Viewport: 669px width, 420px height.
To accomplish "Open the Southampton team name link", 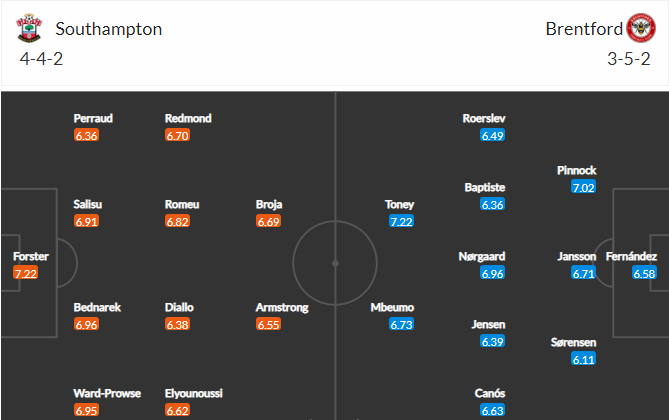I will 109,29.
